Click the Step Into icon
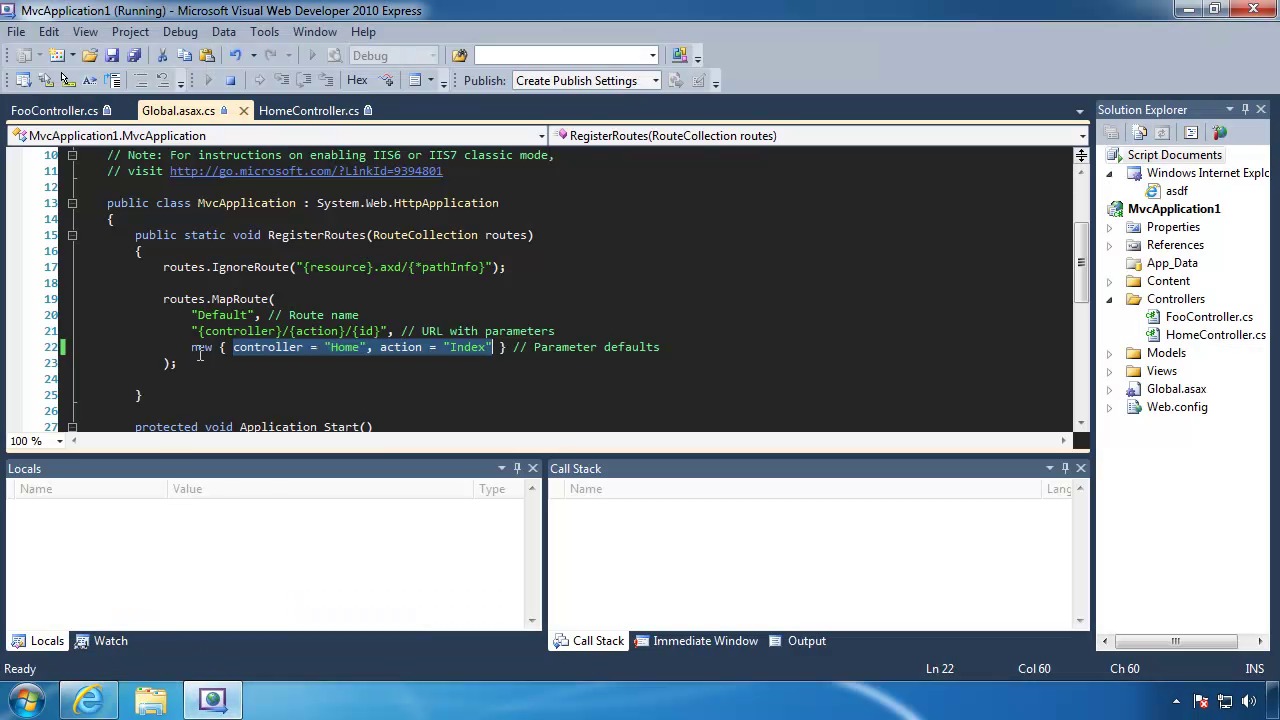 (282, 81)
